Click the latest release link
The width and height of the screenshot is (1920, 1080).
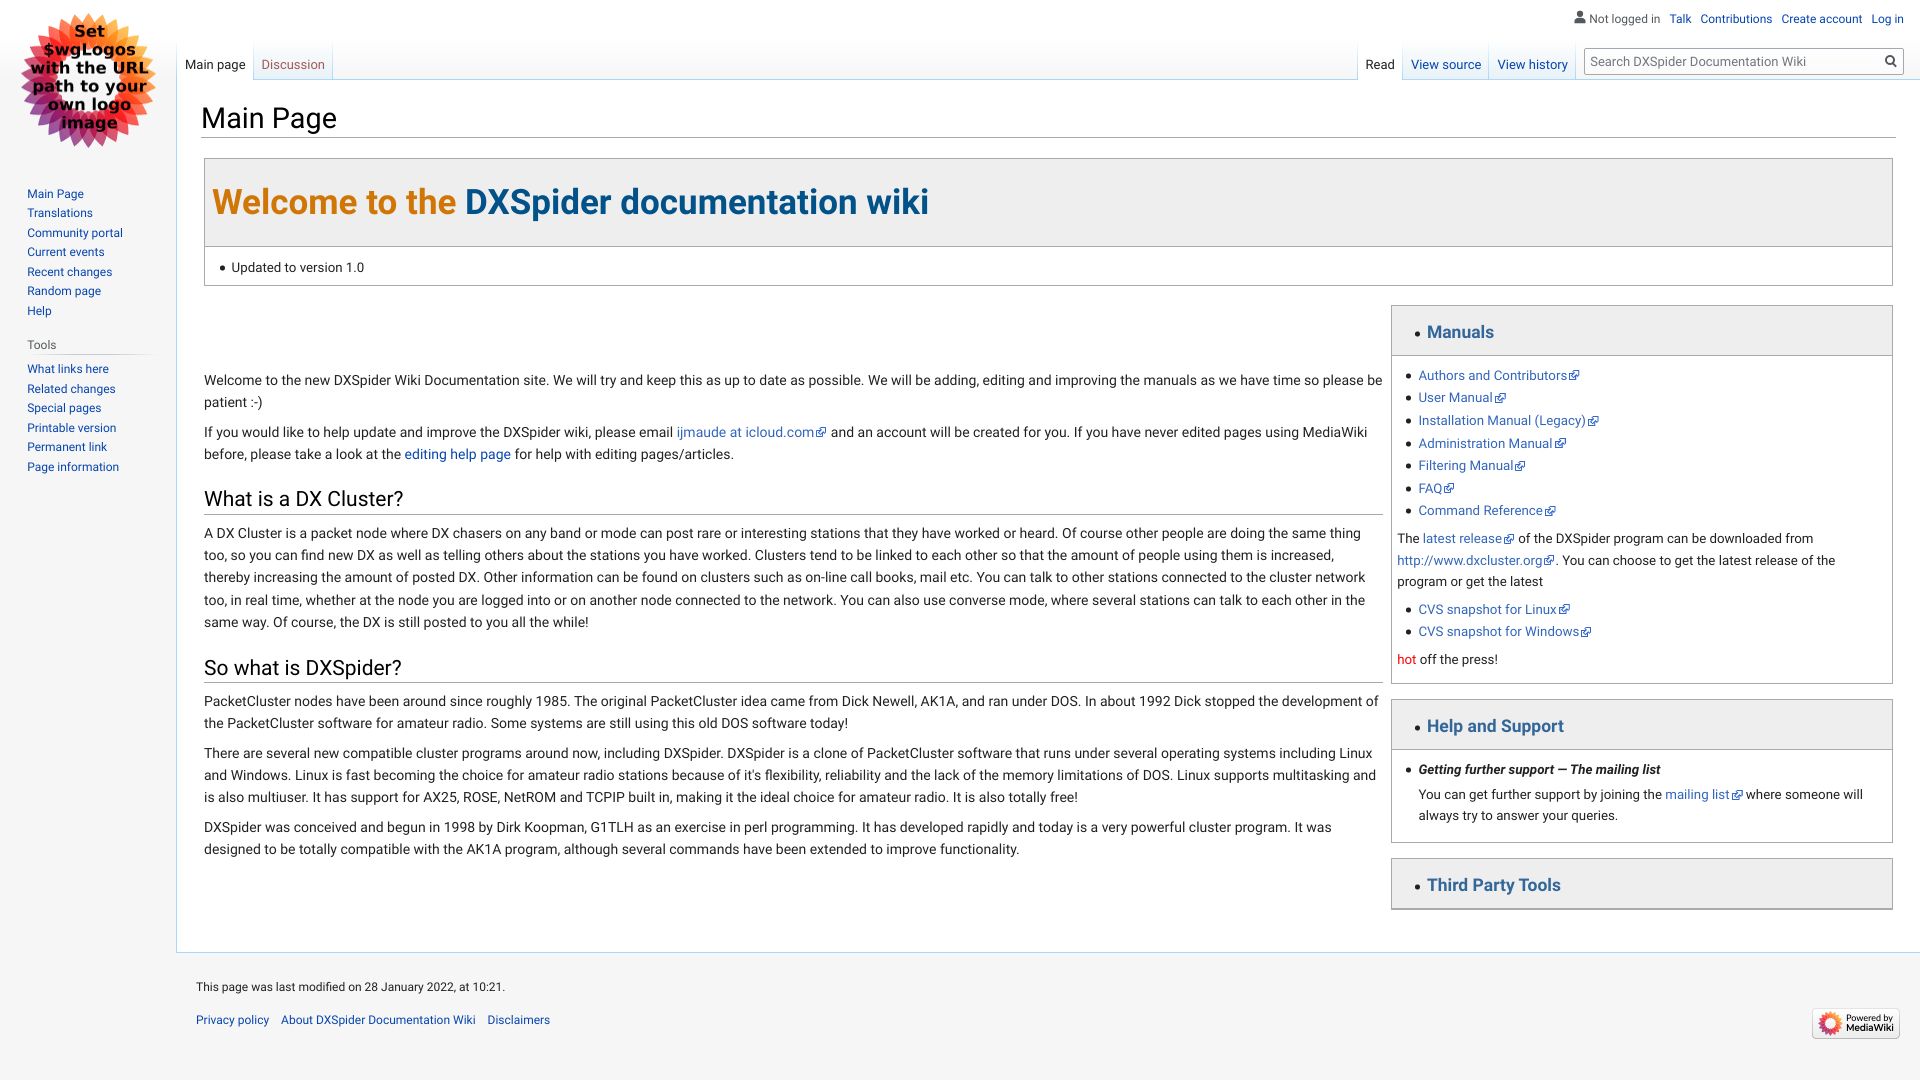click(x=1468, y=538)
